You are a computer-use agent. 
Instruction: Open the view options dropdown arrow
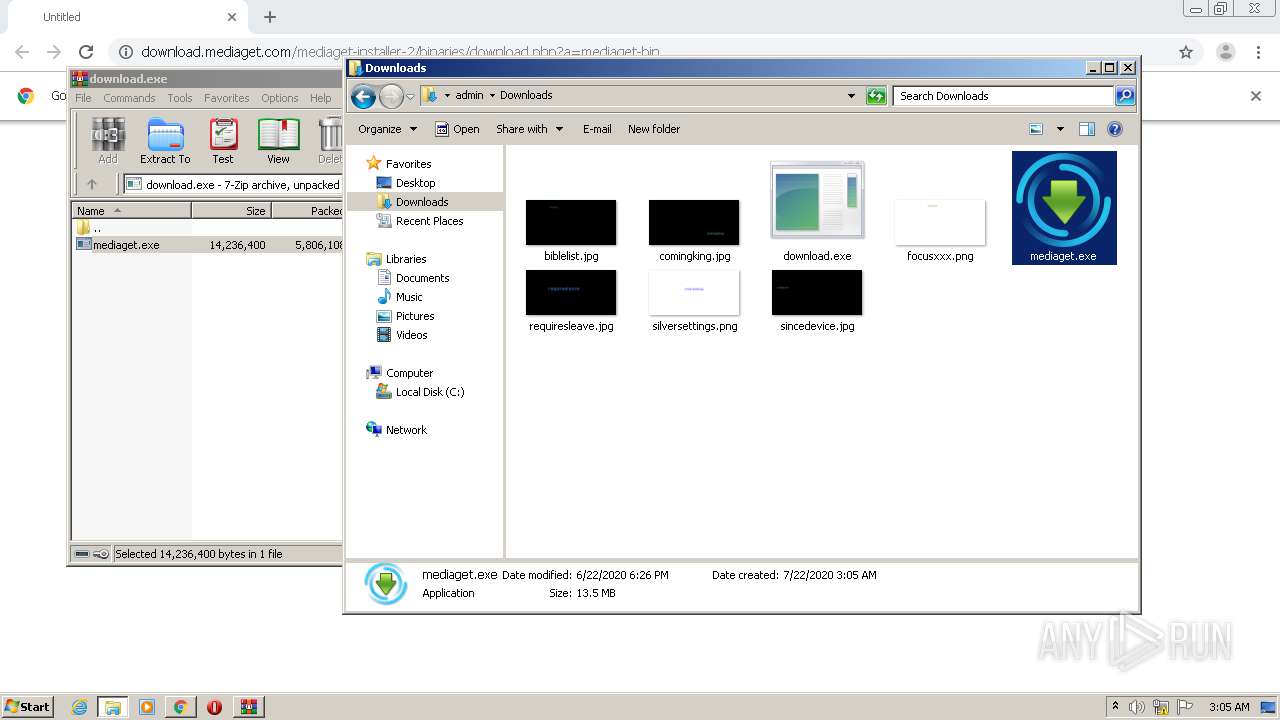[1060, 129]
